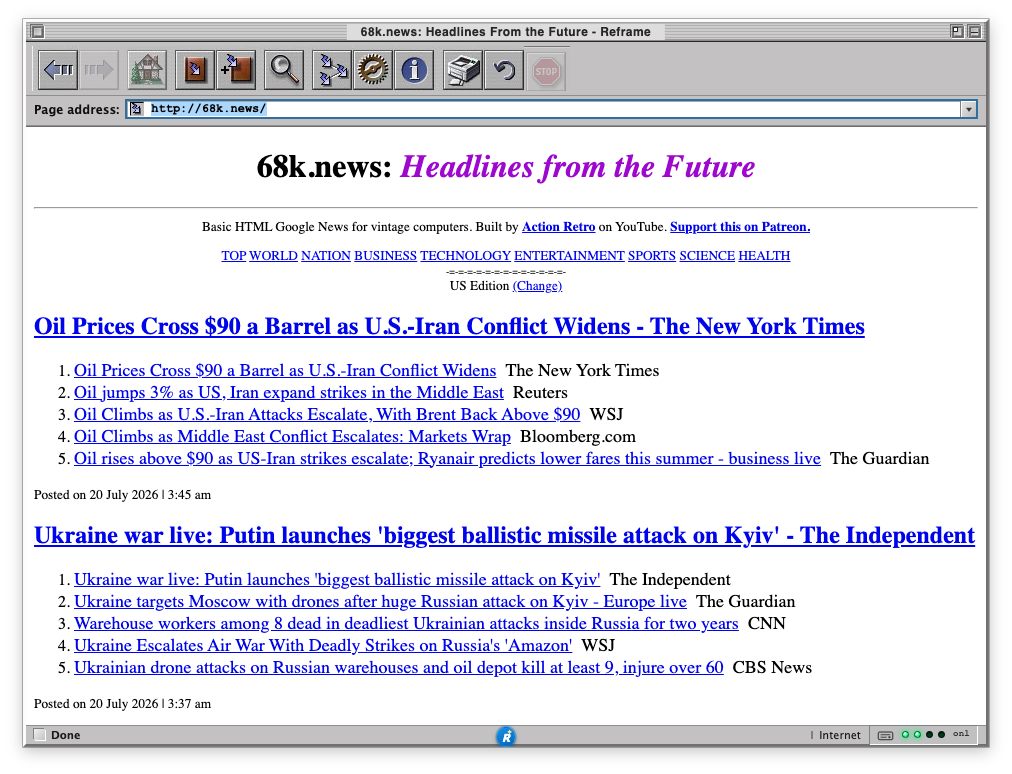1012x774 pixels.
Task: Open the HEALTH news section
Action: (764, 256)
